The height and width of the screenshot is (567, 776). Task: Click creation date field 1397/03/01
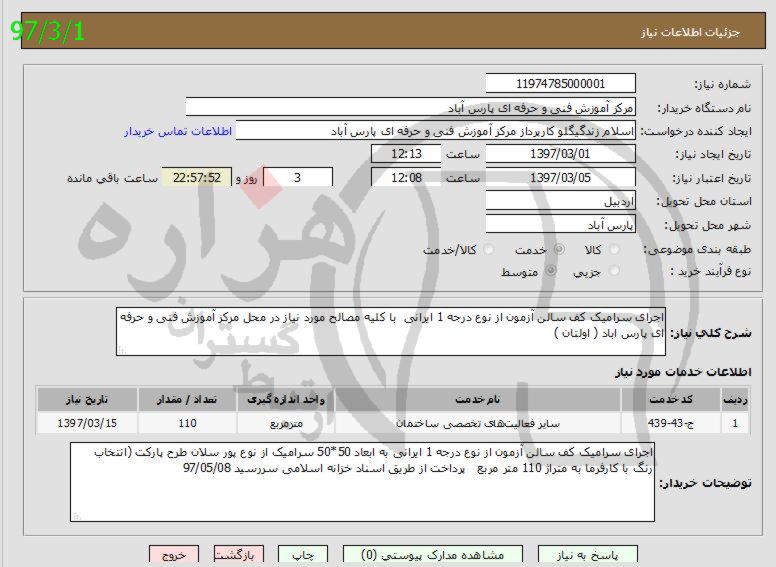coord(560,154)
